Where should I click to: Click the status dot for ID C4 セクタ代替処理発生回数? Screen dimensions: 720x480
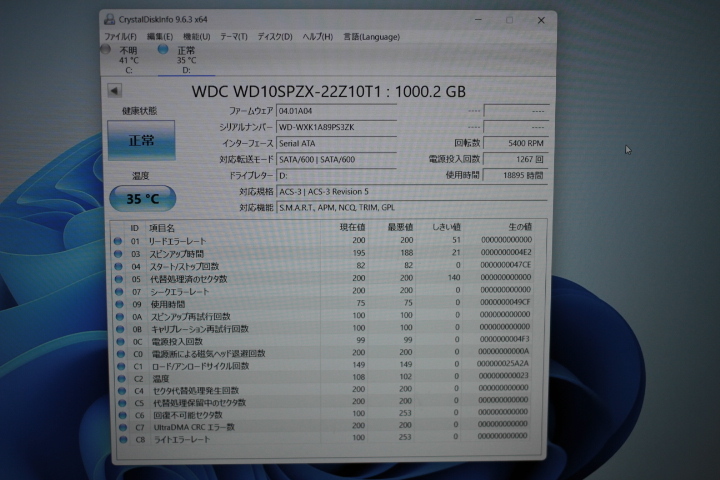122,390
